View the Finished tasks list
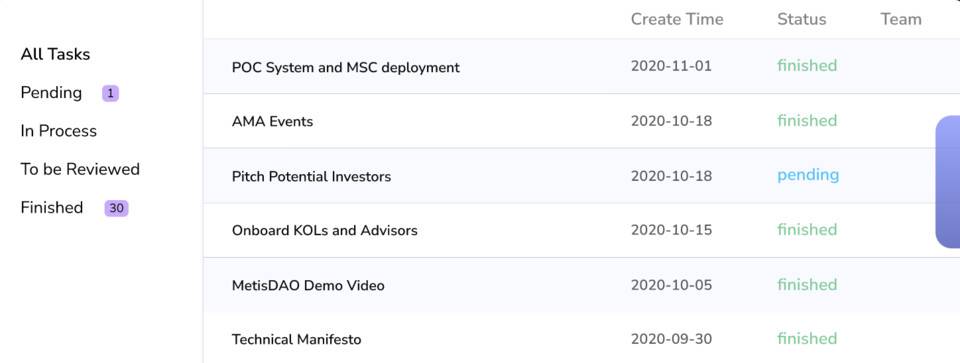Screen dimensions: 960x363 coord(51,208)
